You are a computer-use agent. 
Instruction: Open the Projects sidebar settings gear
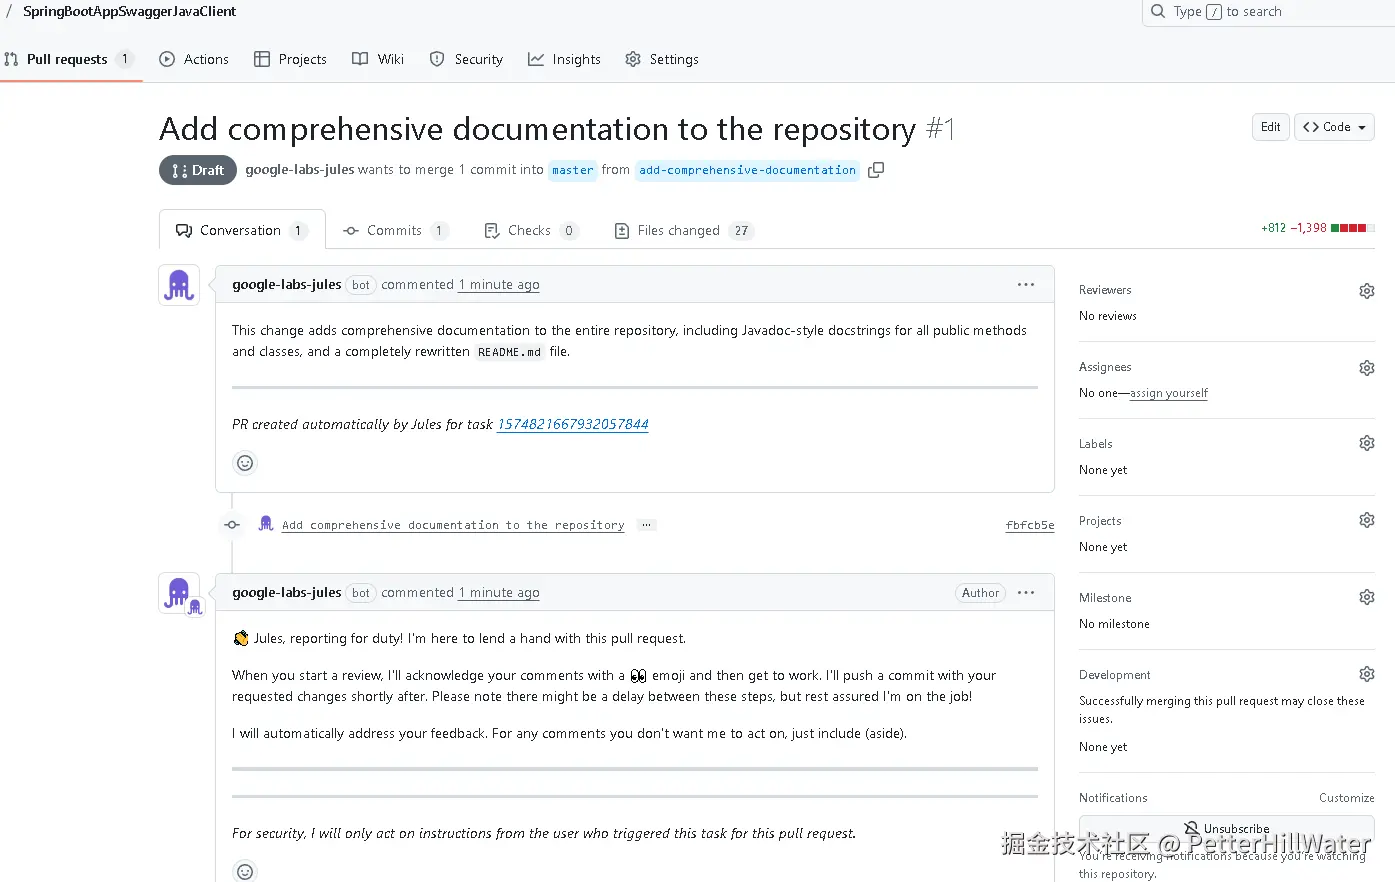click(1367, 520)
